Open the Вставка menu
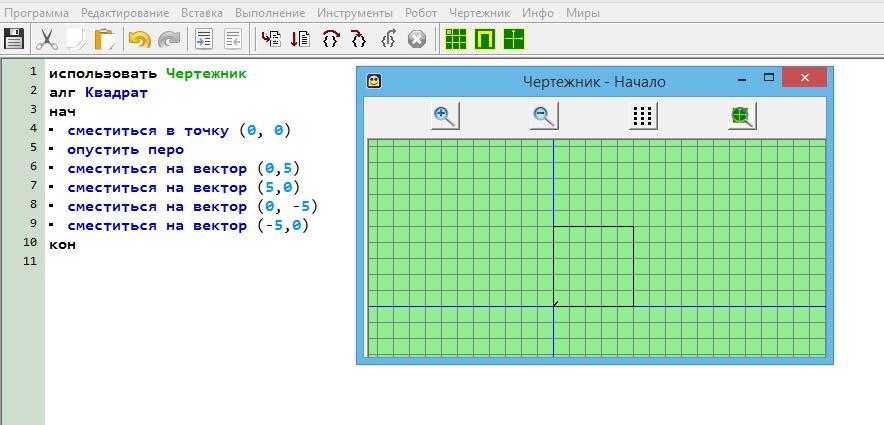Image resolution: width=884 pixels, height=425 pixels. tap(202, 12)
